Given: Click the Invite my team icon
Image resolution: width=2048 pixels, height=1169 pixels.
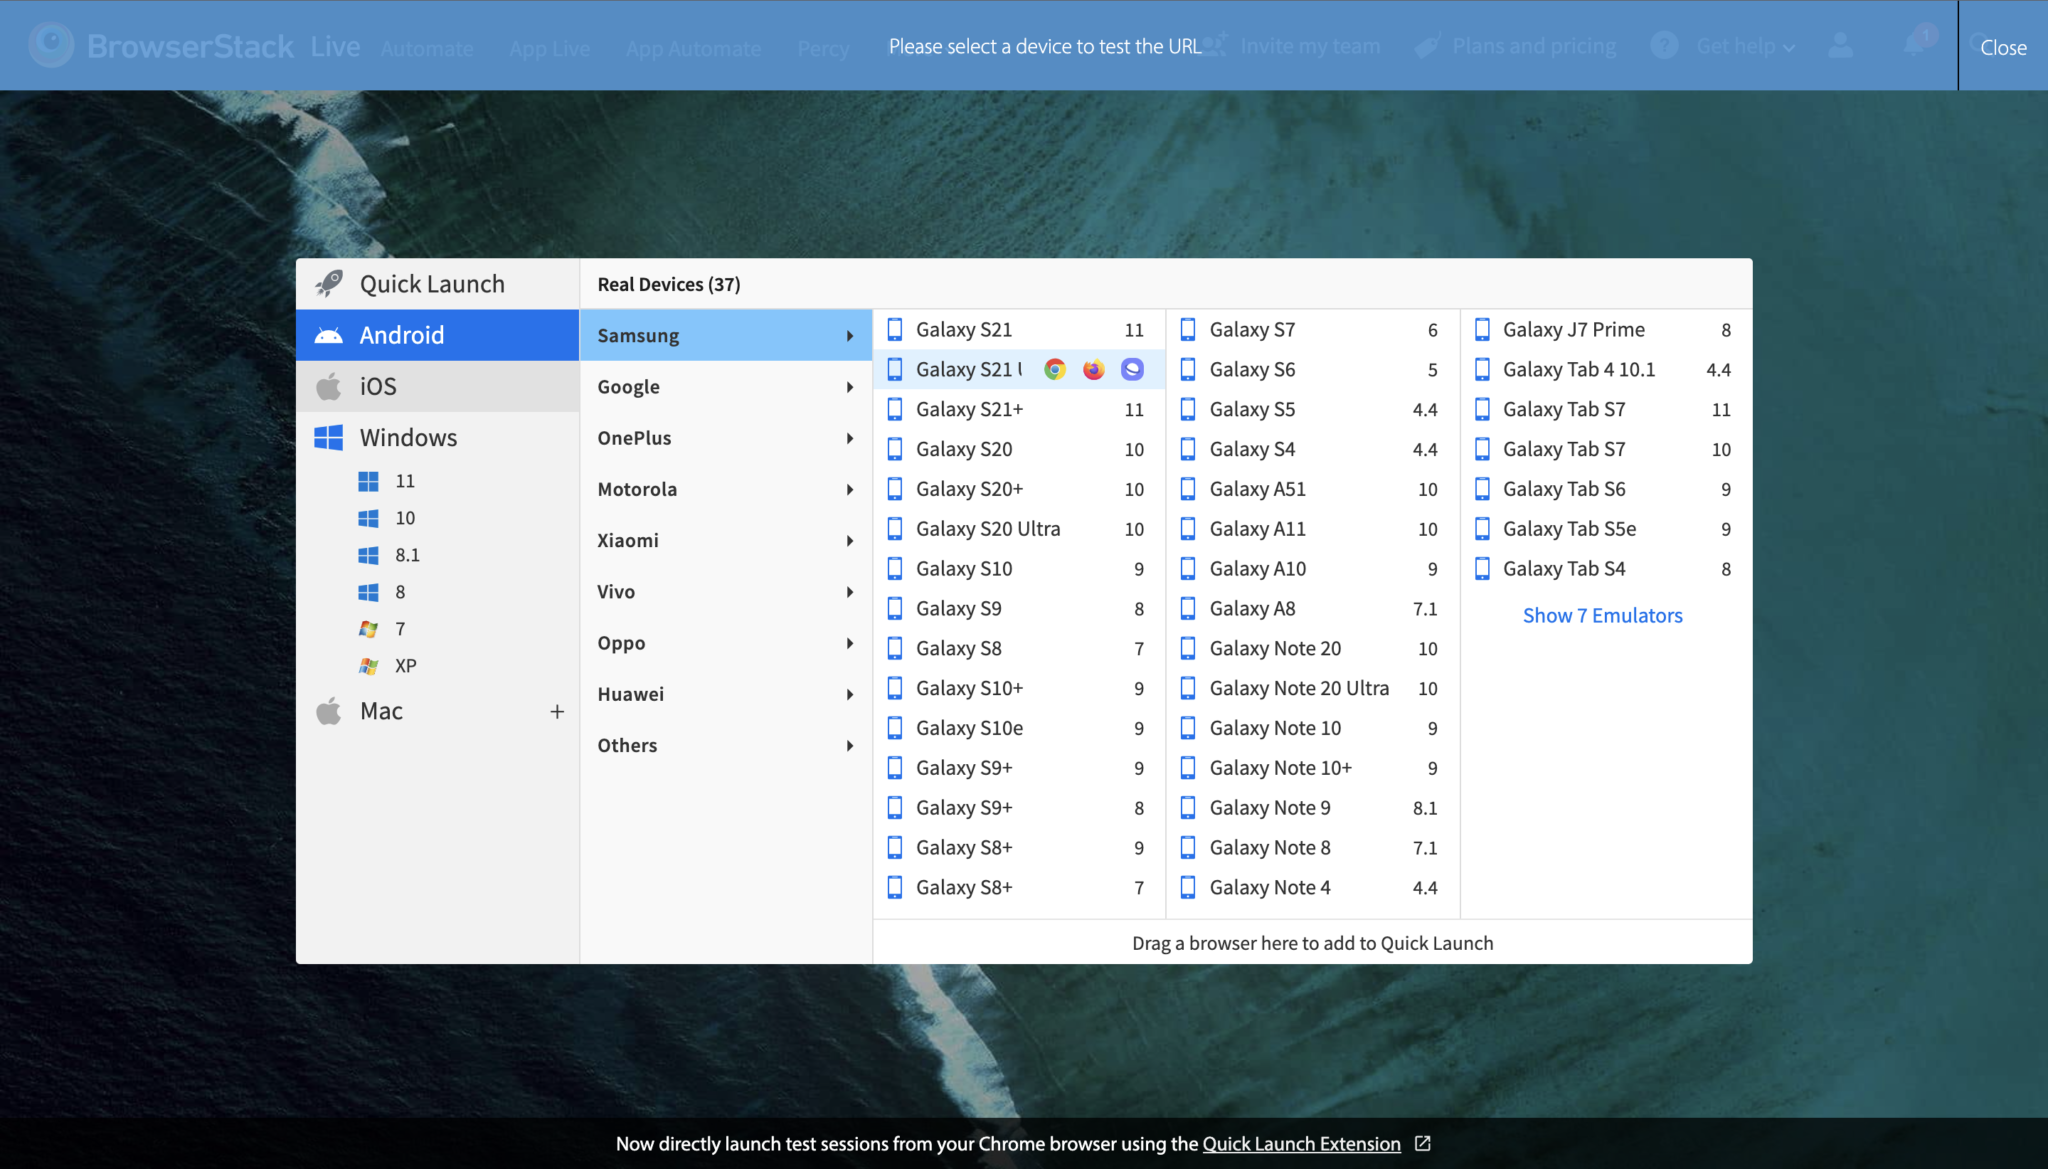Looking at the screenshot, I should click(x=1215, y=46).
